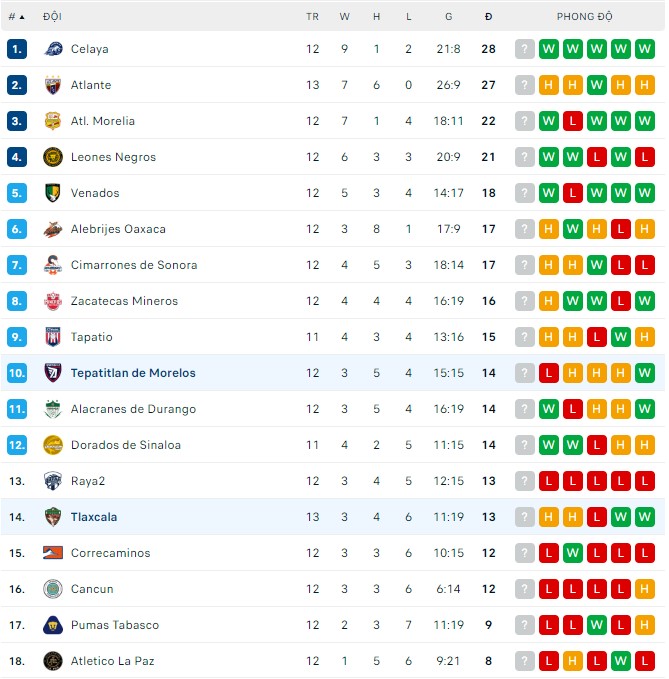Click the Alebrijes Oaxaca logo

[53, 229]
